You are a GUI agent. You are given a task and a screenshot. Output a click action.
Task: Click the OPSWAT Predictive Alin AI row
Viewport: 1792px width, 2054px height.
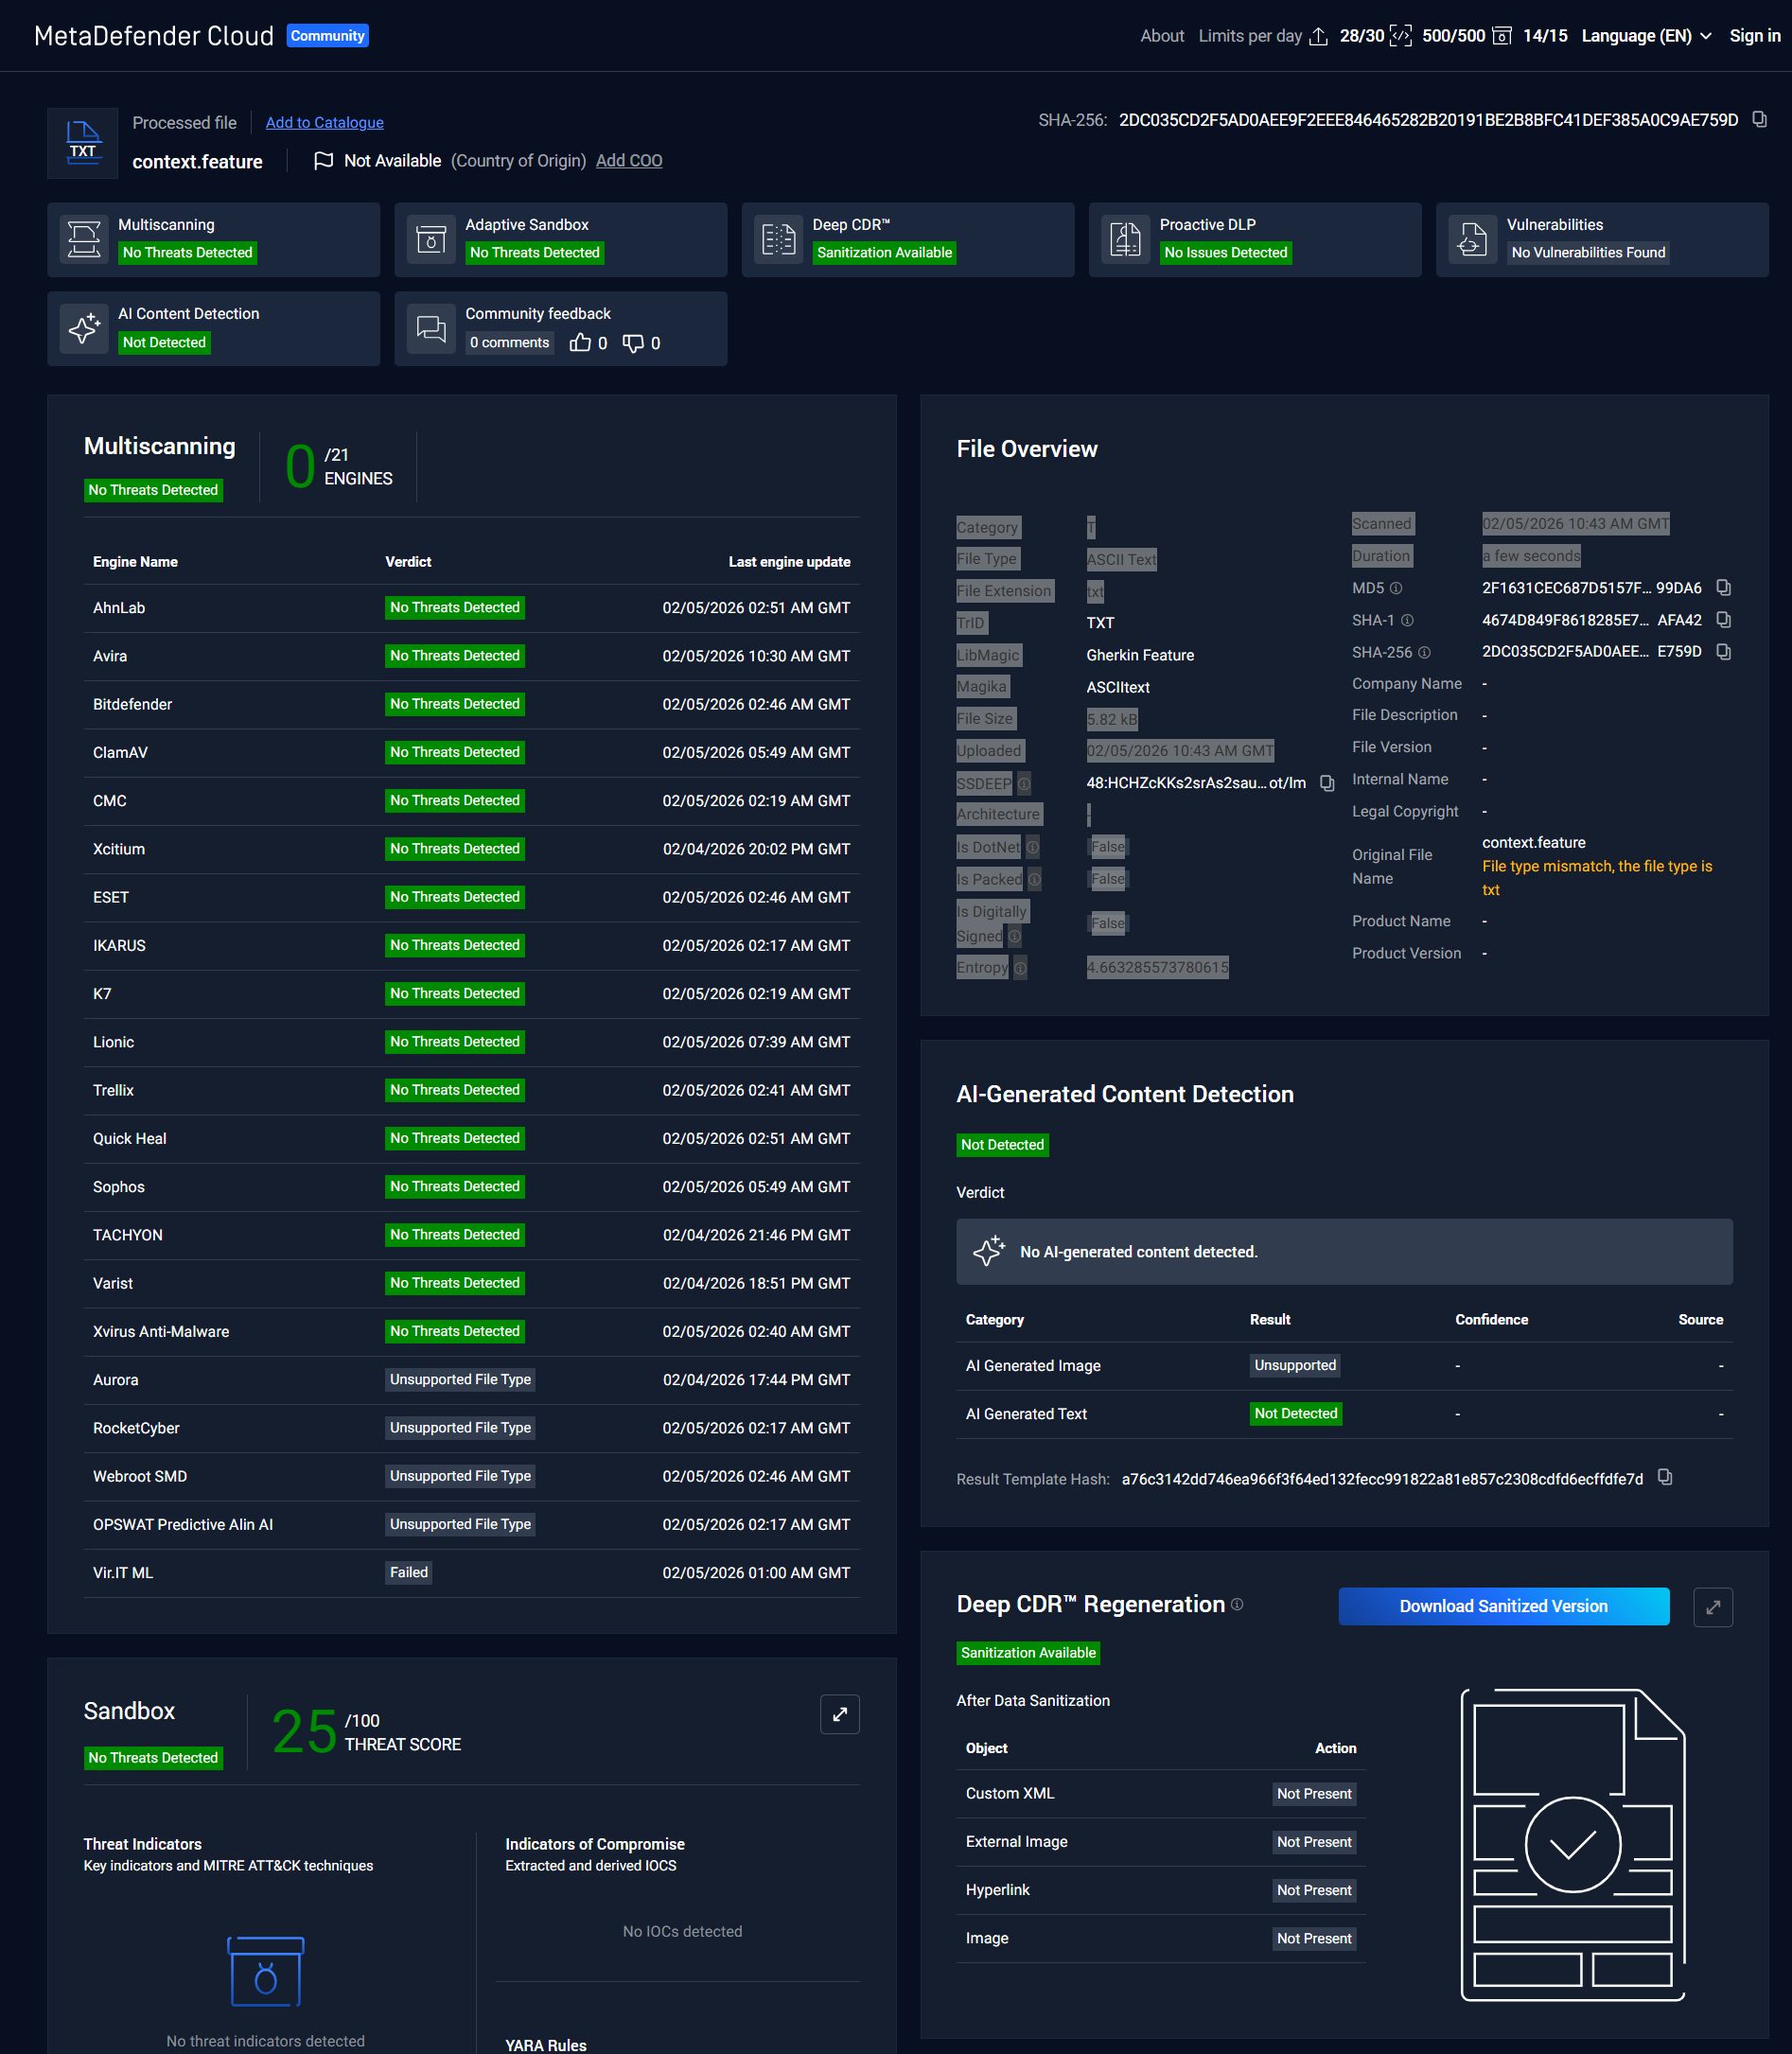[471, 1525]
